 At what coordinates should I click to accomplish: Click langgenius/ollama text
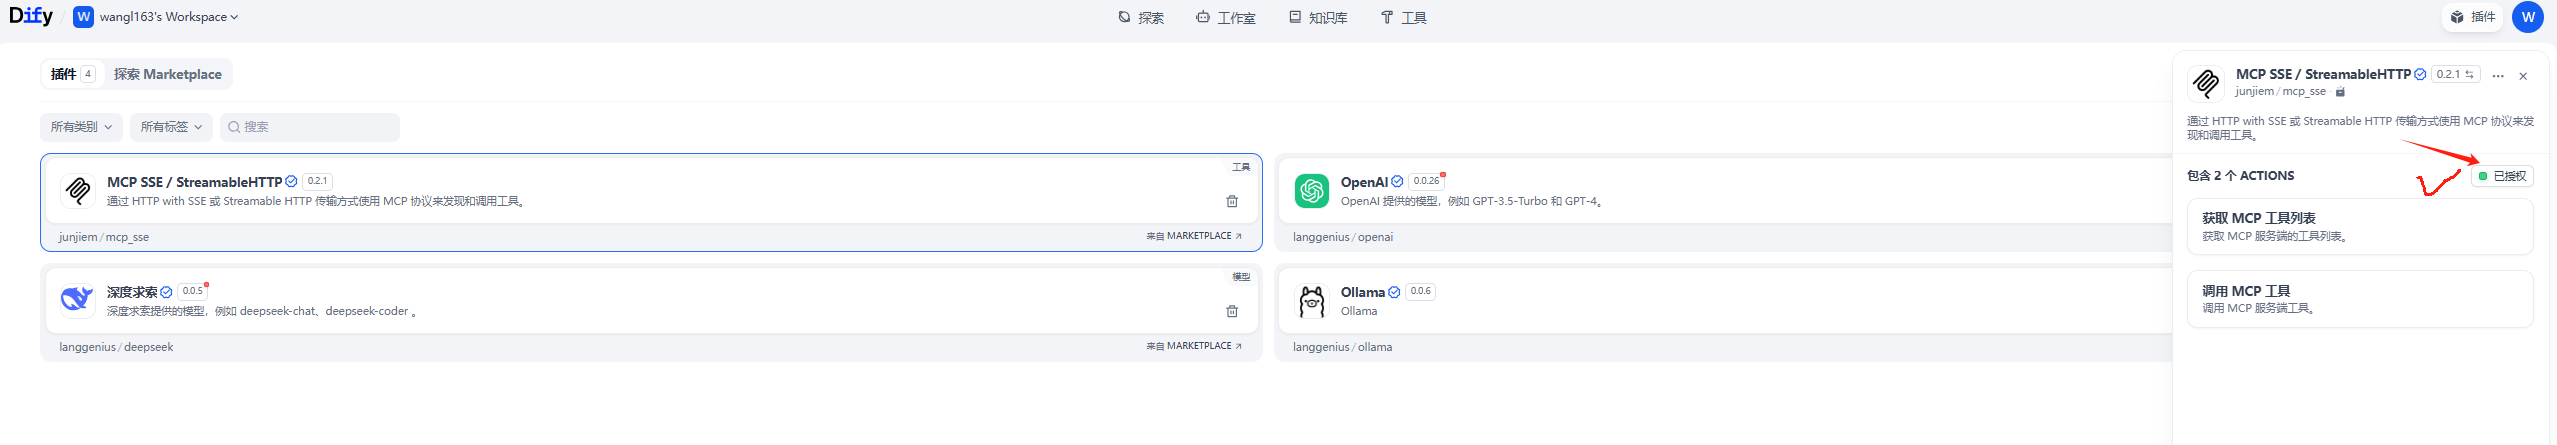[x=1342, y=347]
